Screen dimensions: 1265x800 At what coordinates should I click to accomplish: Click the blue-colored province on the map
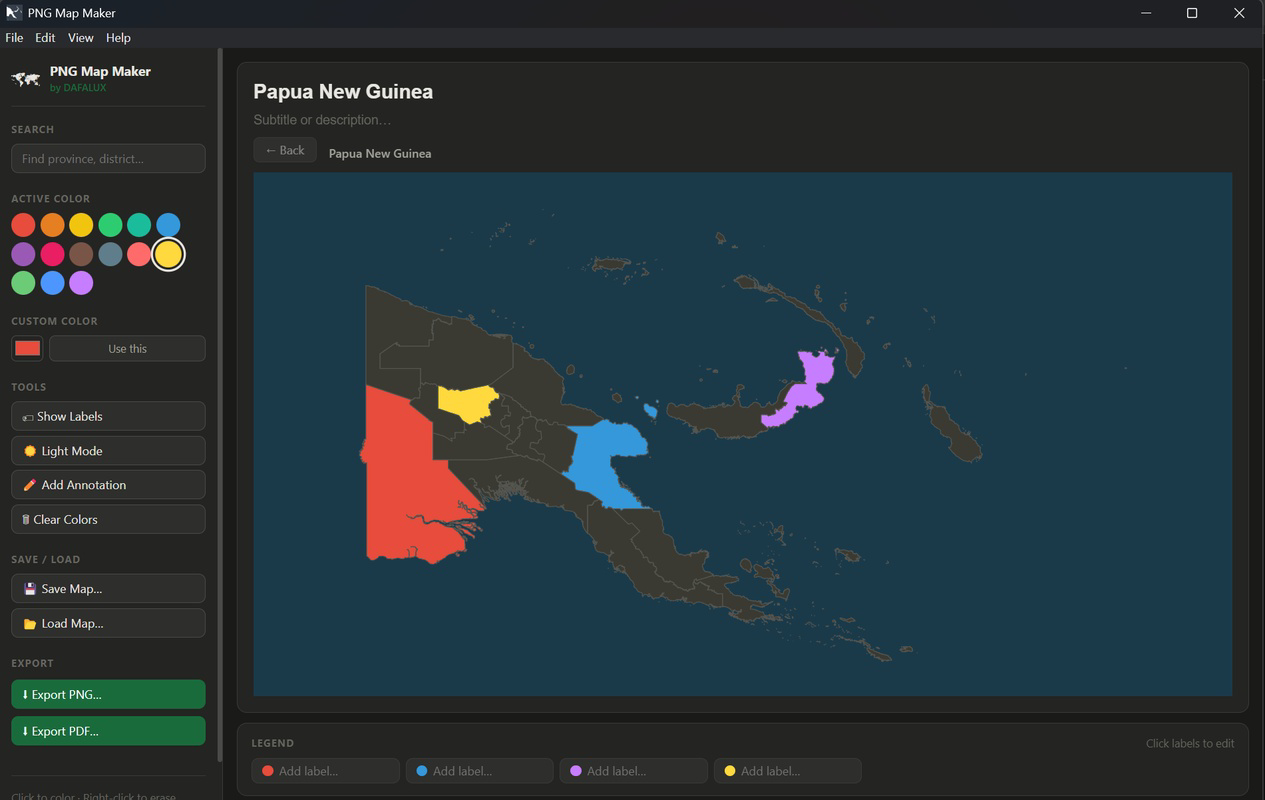pyautogui.click(x=607, y=460)
